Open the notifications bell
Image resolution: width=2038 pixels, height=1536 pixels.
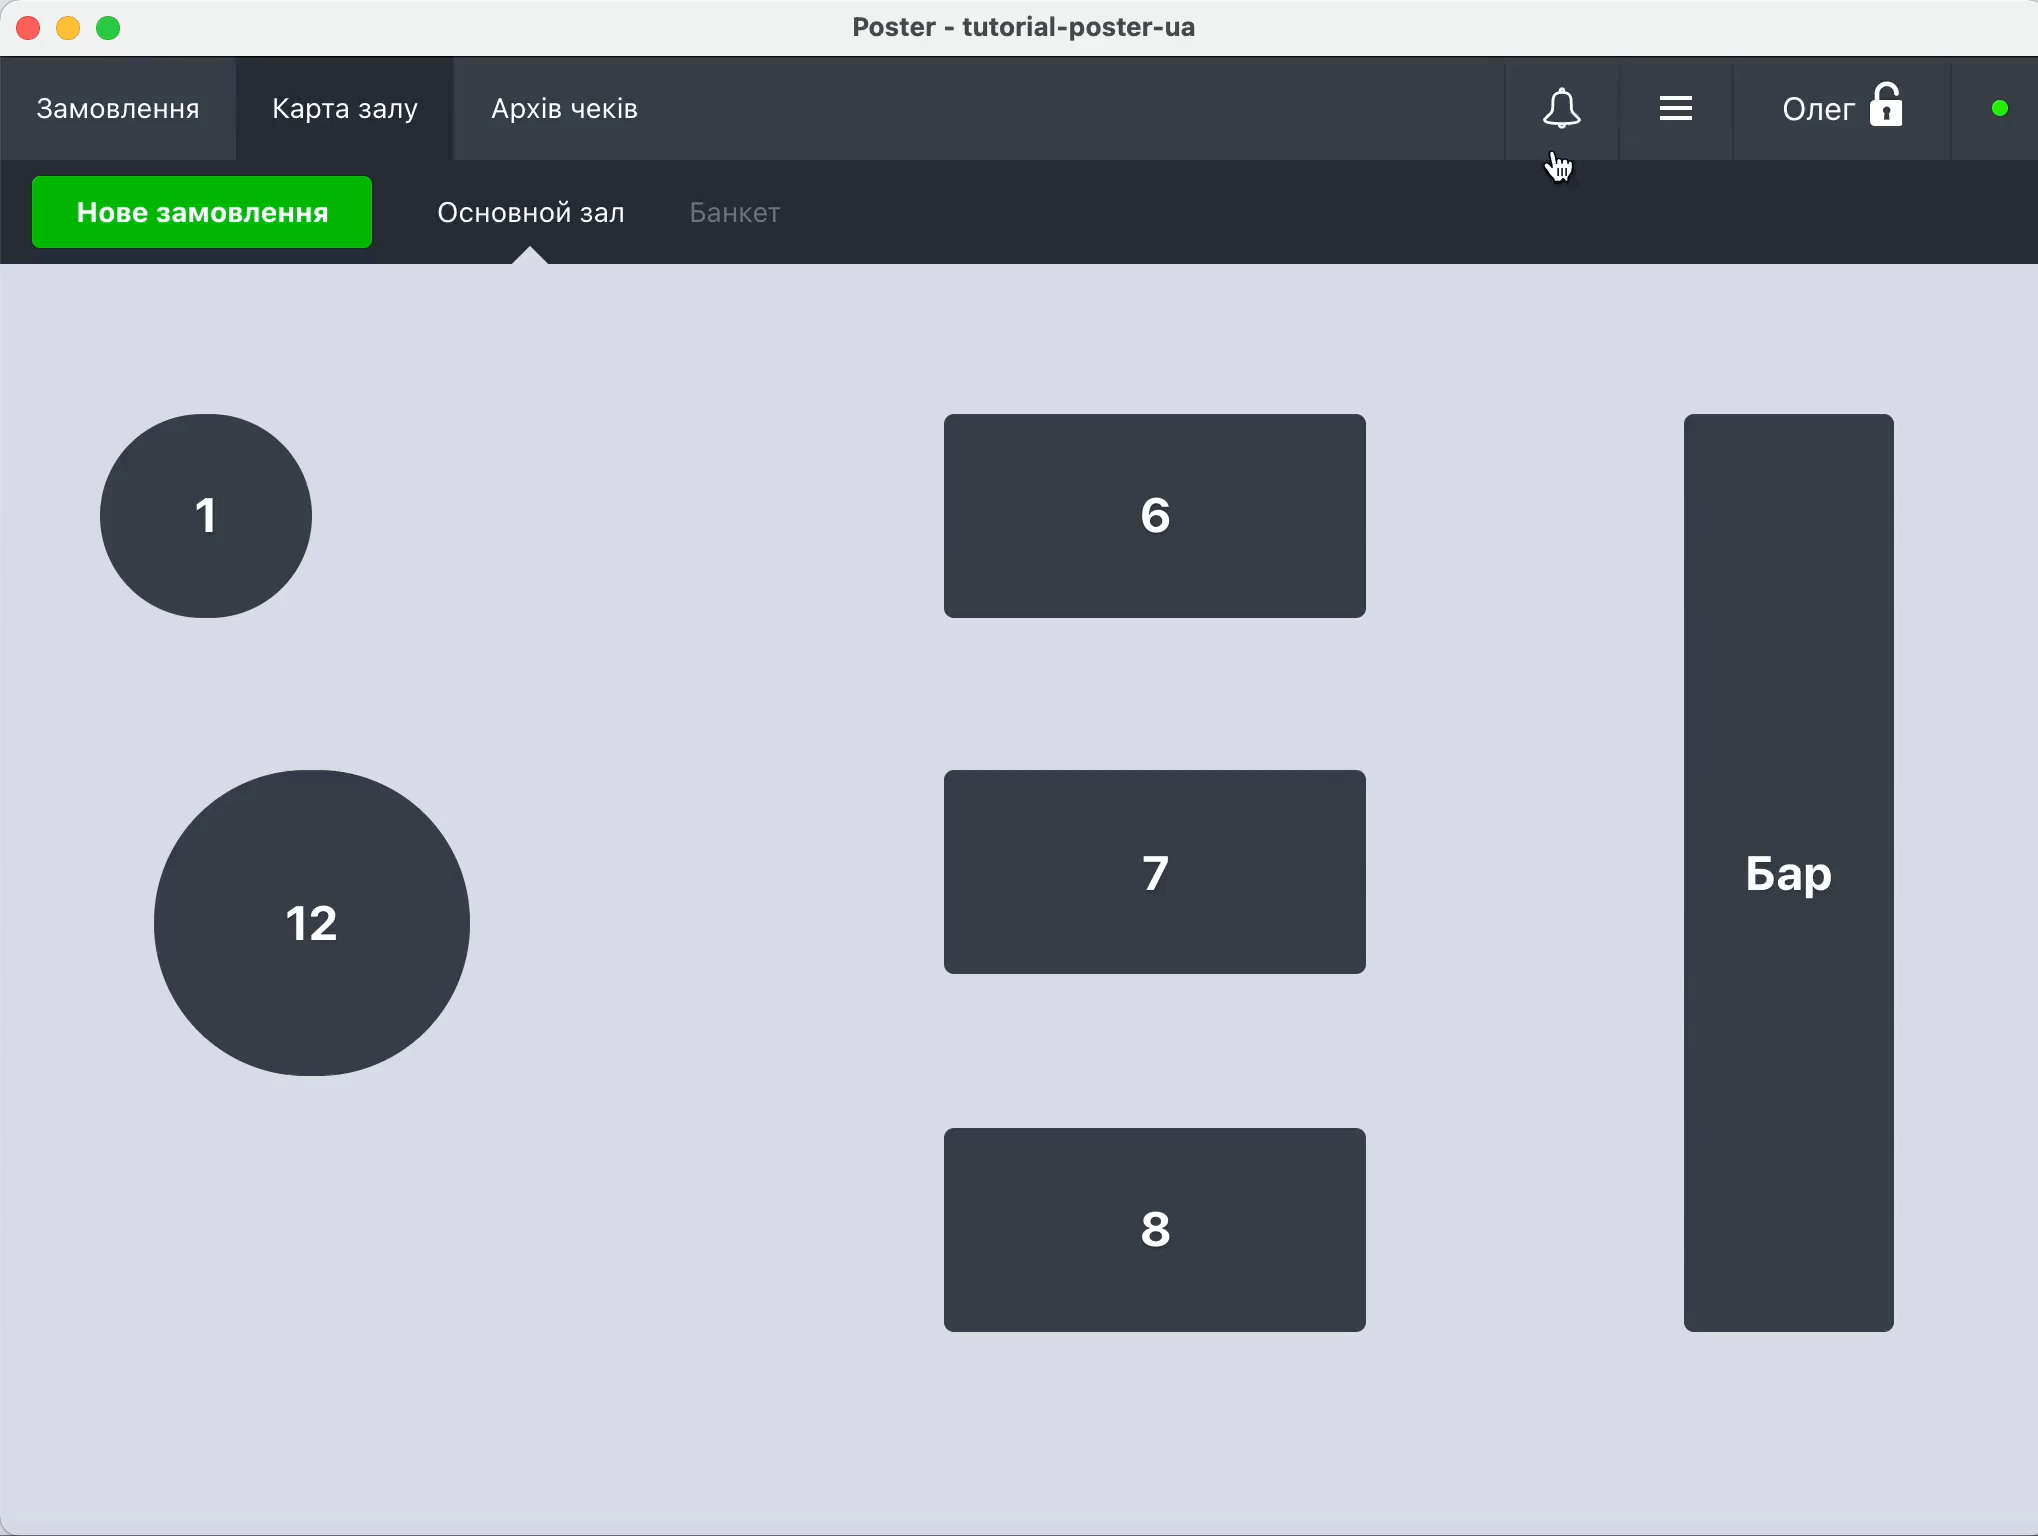coord(1561,108)
